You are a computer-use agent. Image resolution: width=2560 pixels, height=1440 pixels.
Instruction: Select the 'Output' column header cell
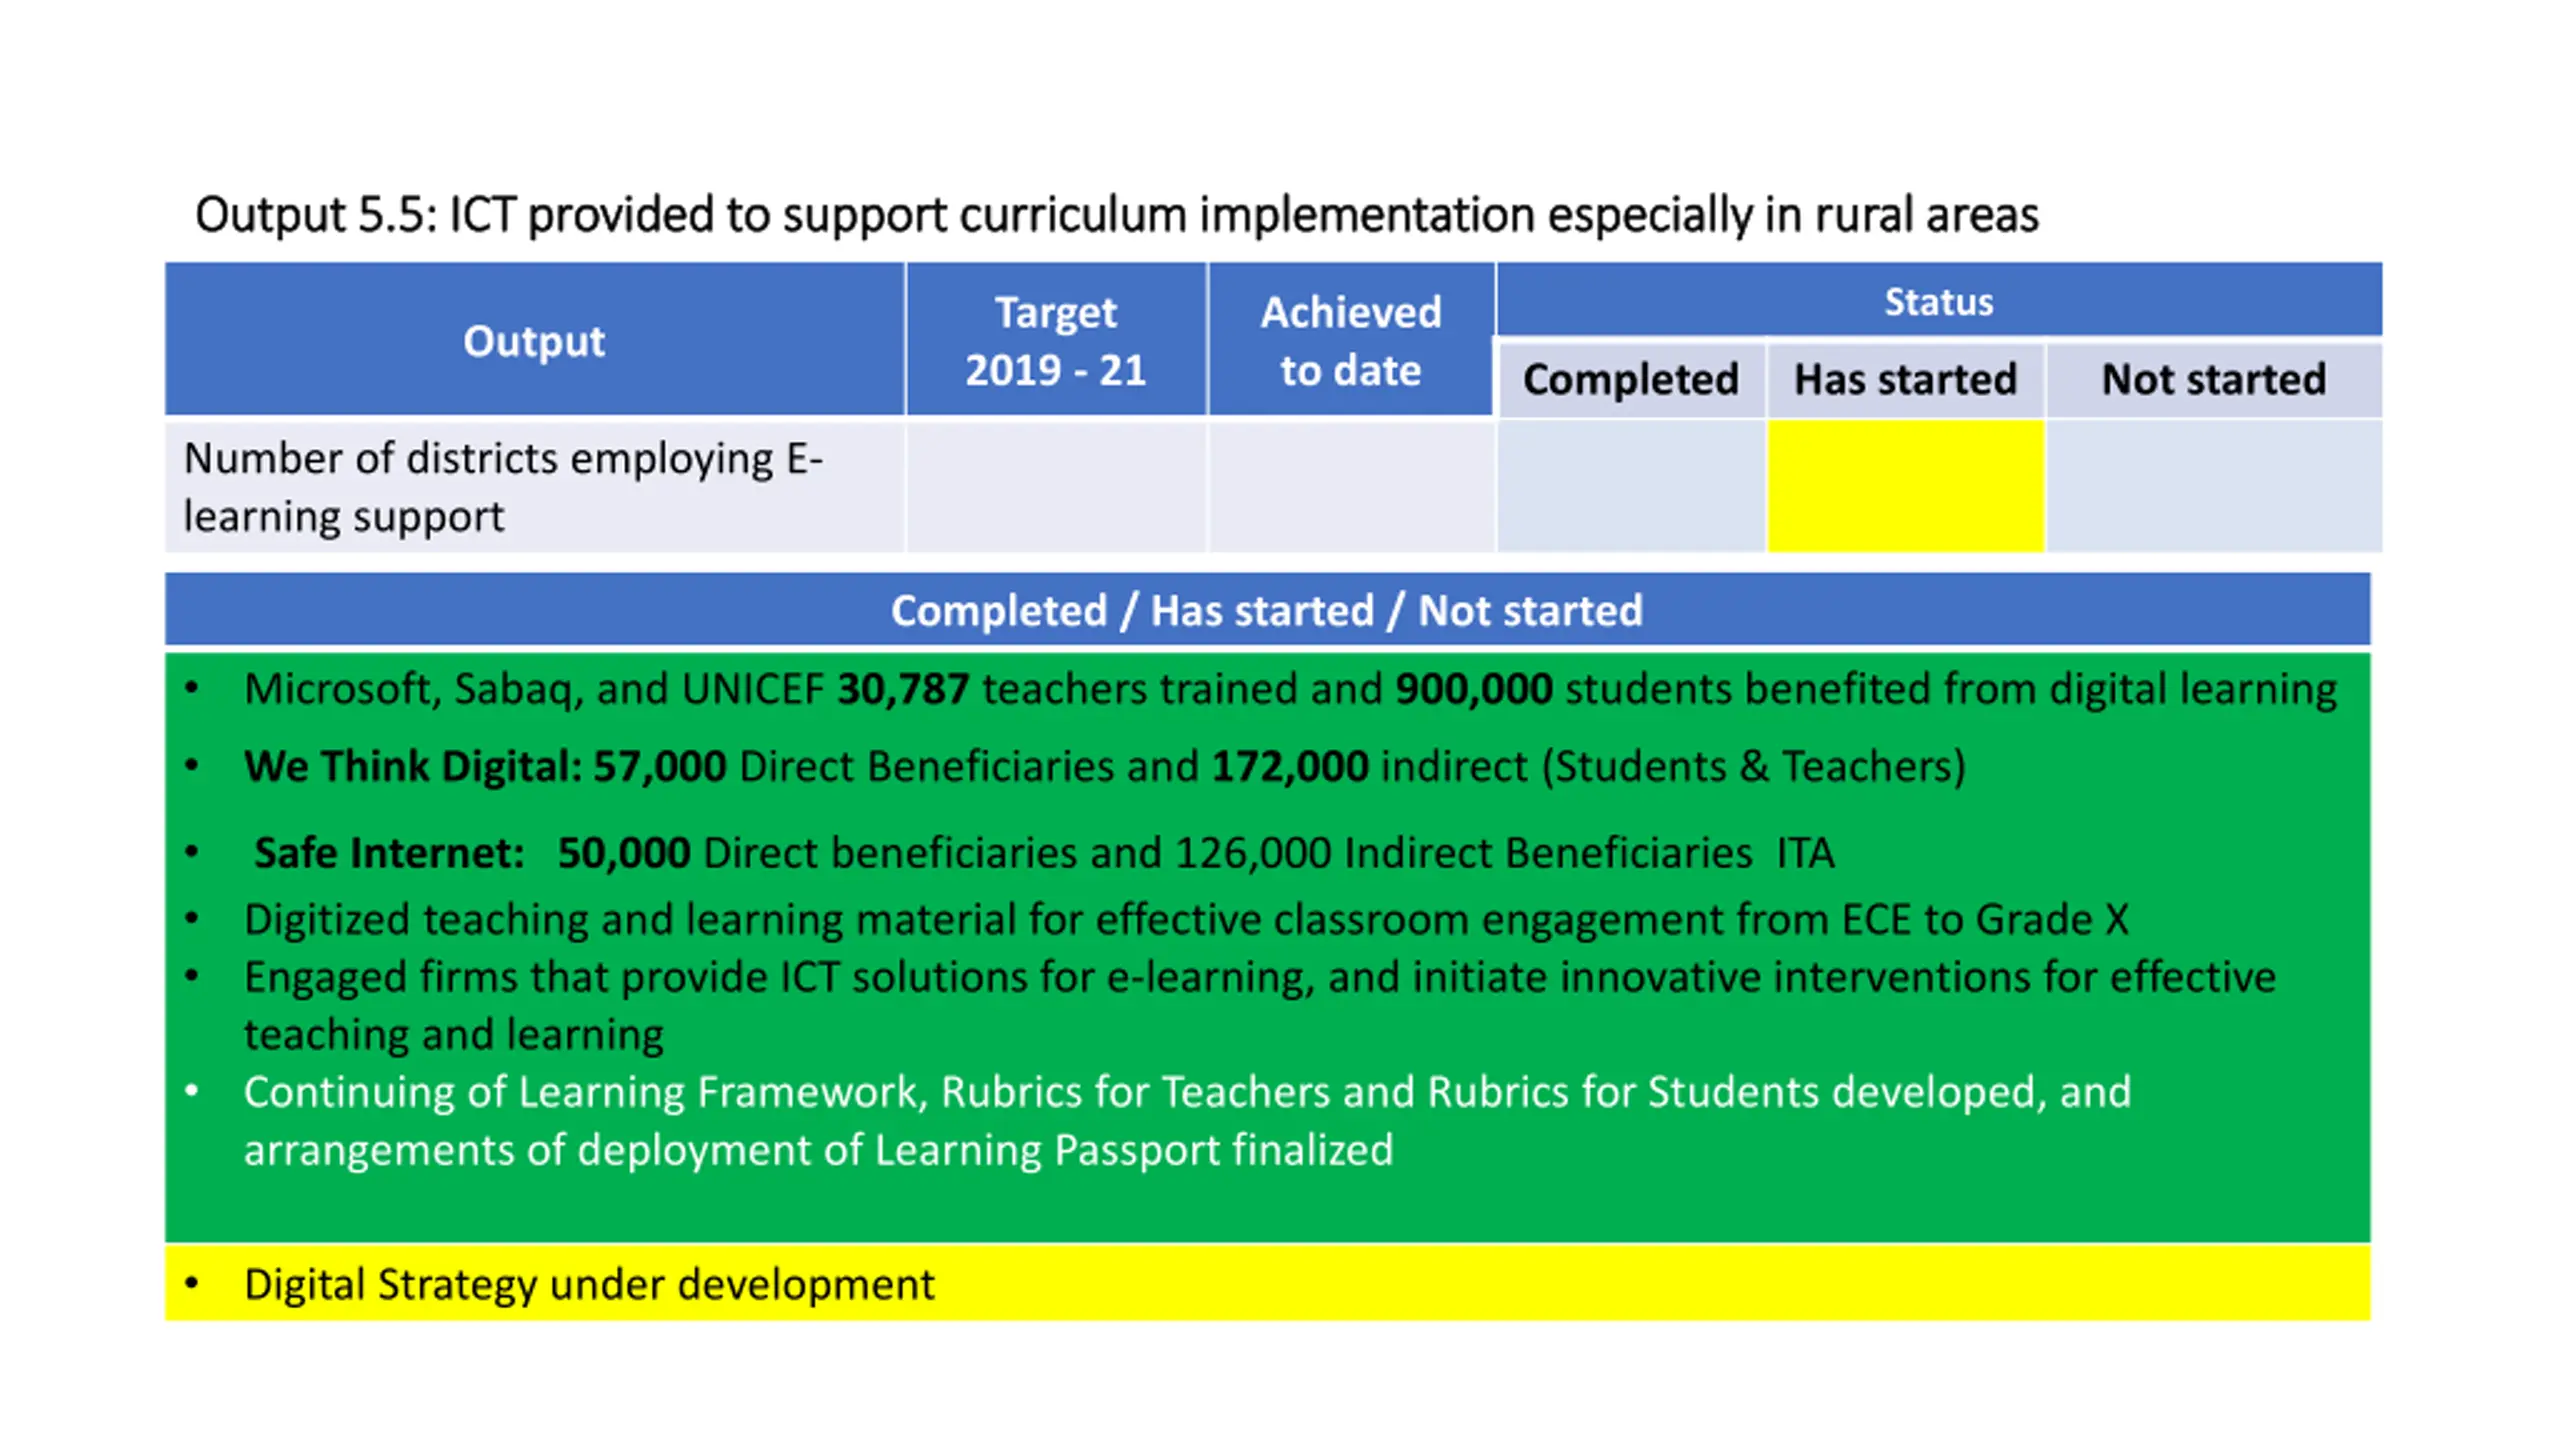534,339
